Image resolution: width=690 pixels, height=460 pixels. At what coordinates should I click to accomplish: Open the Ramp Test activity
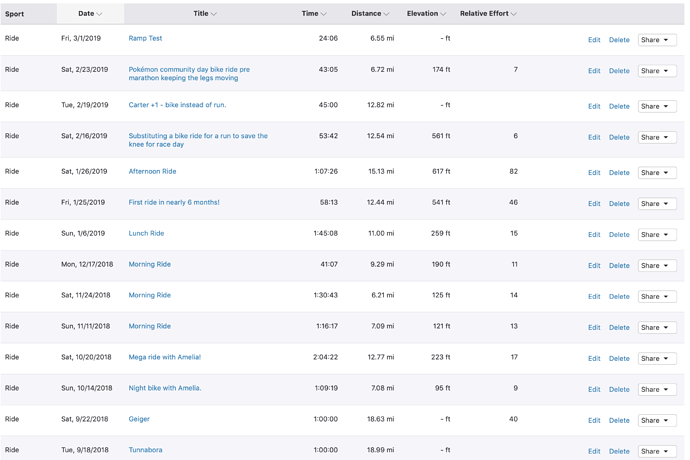point(145,38)
